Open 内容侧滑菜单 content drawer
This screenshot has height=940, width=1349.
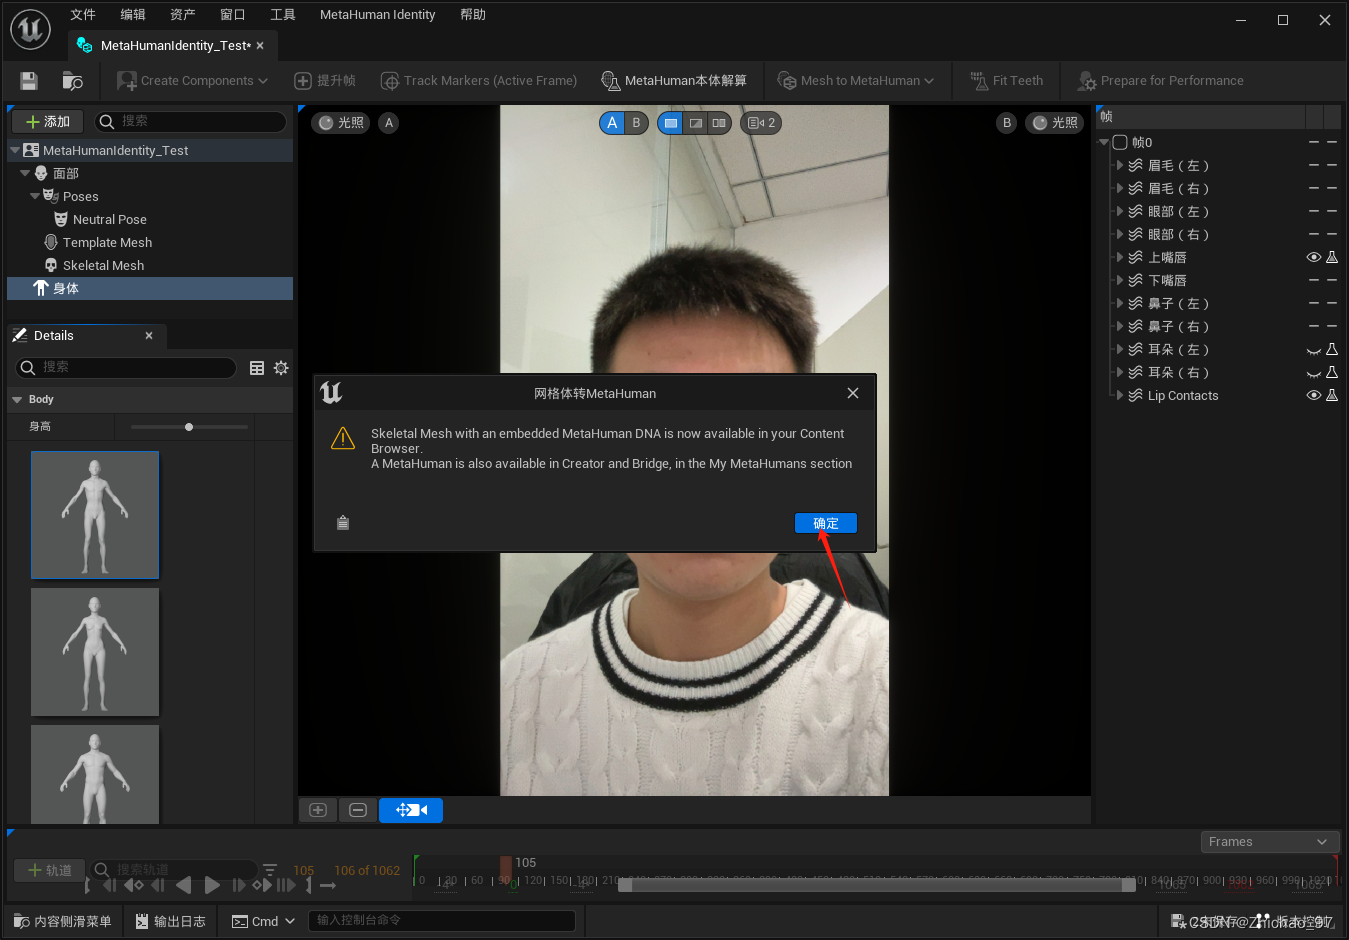coord(63,921)
